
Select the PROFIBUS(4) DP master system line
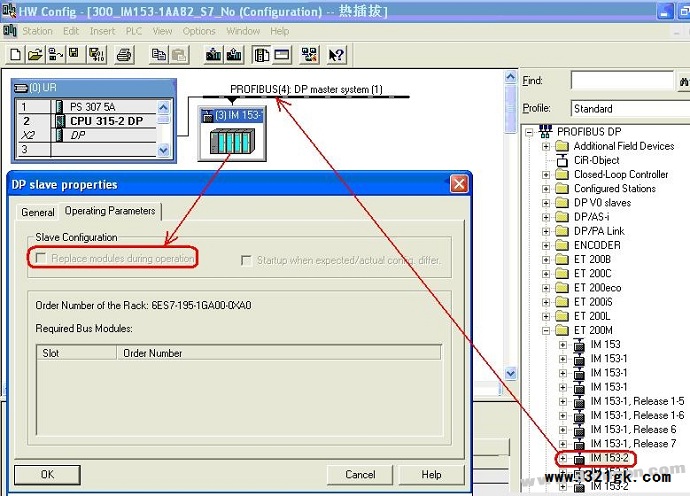point(306,96)
